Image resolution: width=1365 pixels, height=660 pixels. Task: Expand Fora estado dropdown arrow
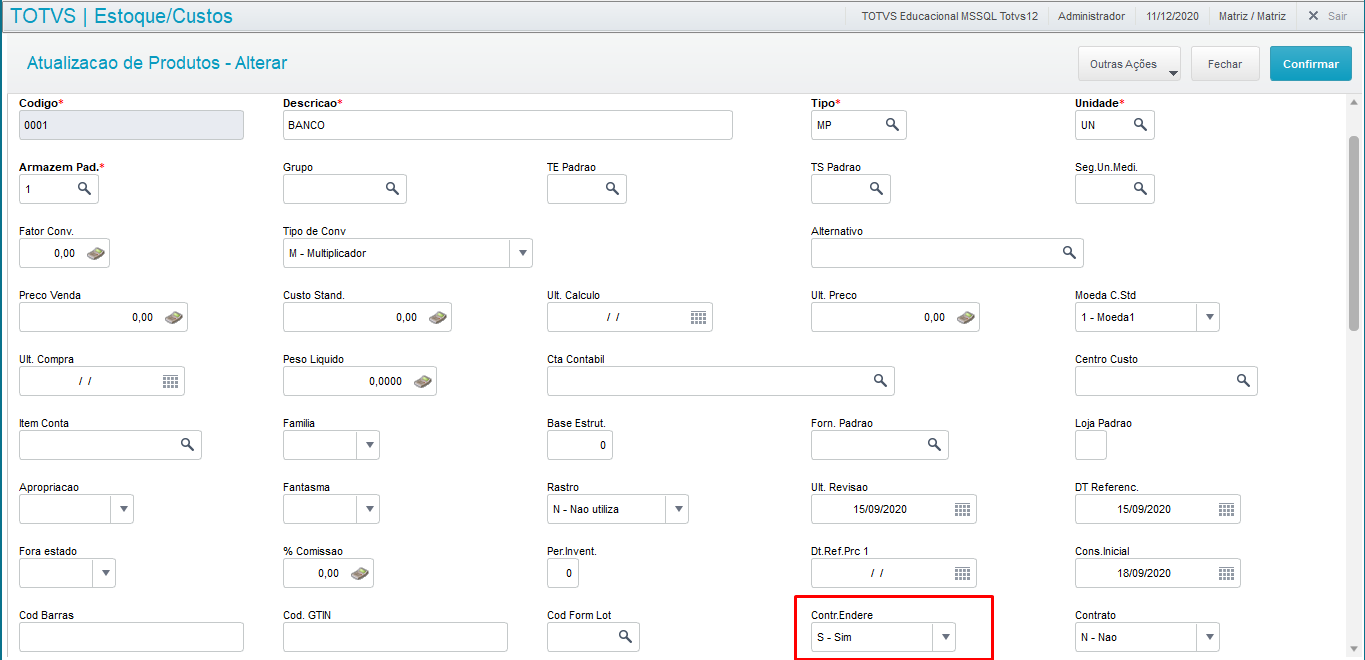(x=105, y=573)
